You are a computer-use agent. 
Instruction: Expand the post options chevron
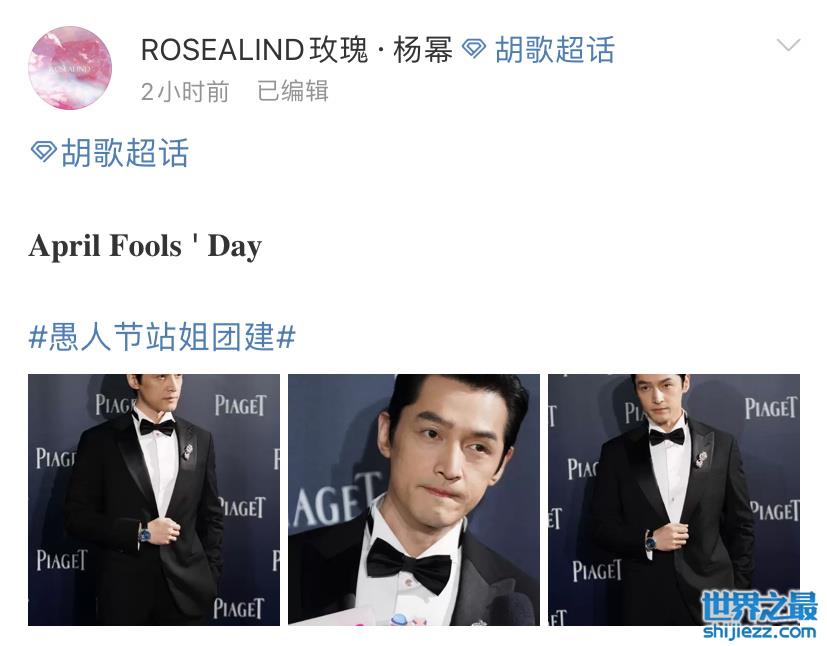[788, 45]
